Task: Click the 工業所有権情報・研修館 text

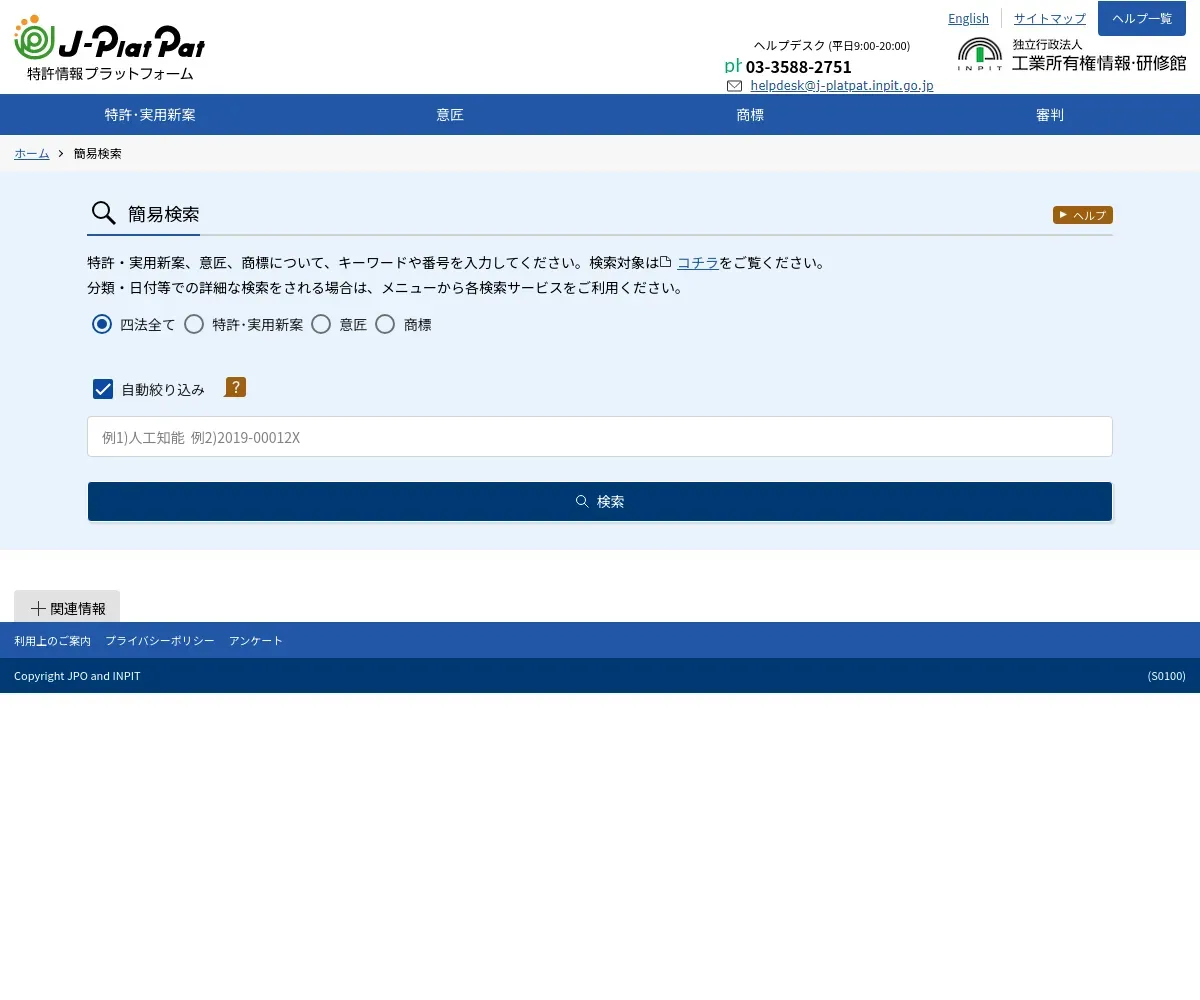Action: point(1099,63)
